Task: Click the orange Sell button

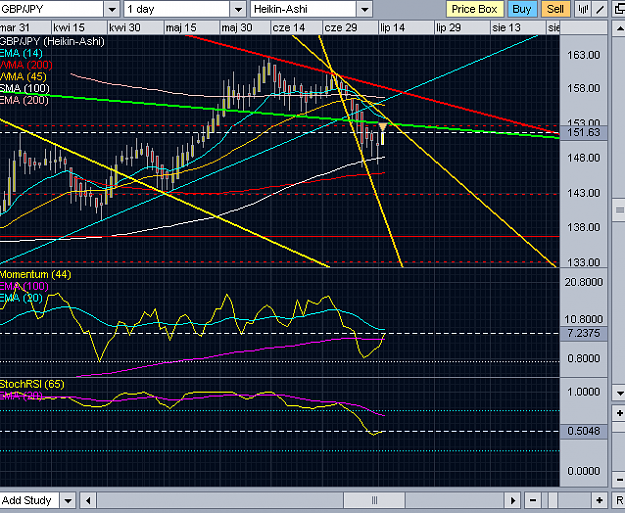Action: [555, 9]
